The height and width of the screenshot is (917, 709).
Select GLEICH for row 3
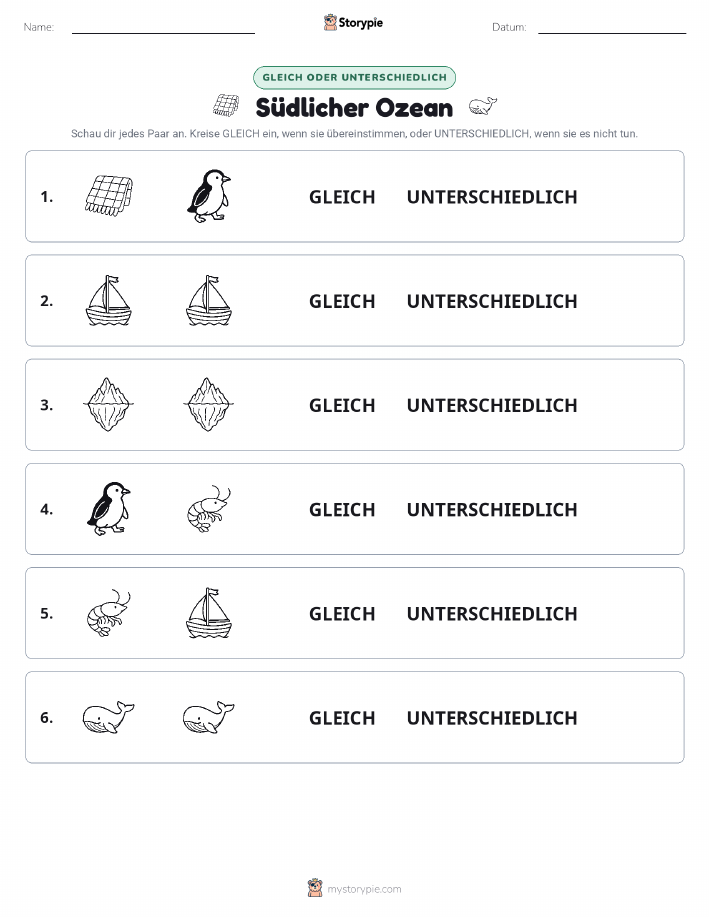click(342, 405)
